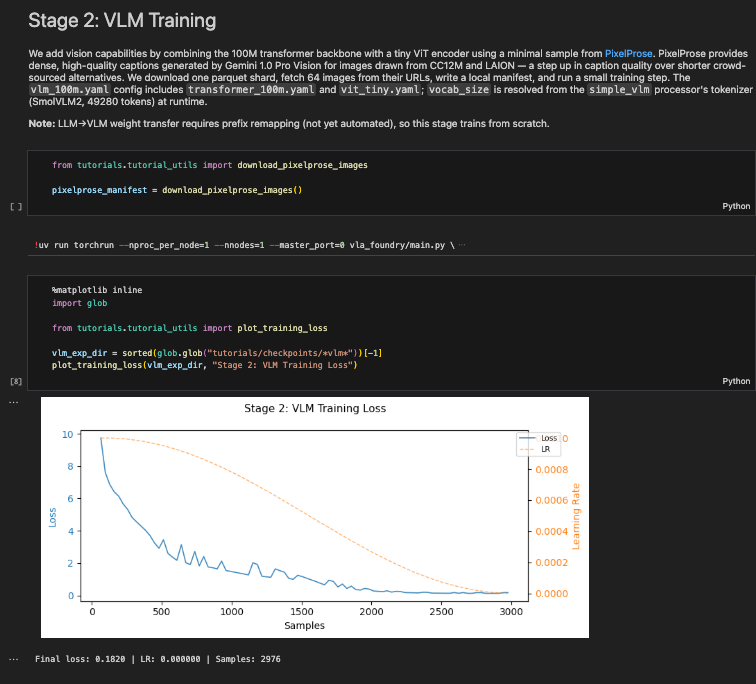Click '%matplotlib inline' line in code cell

(x=97, y=290)
